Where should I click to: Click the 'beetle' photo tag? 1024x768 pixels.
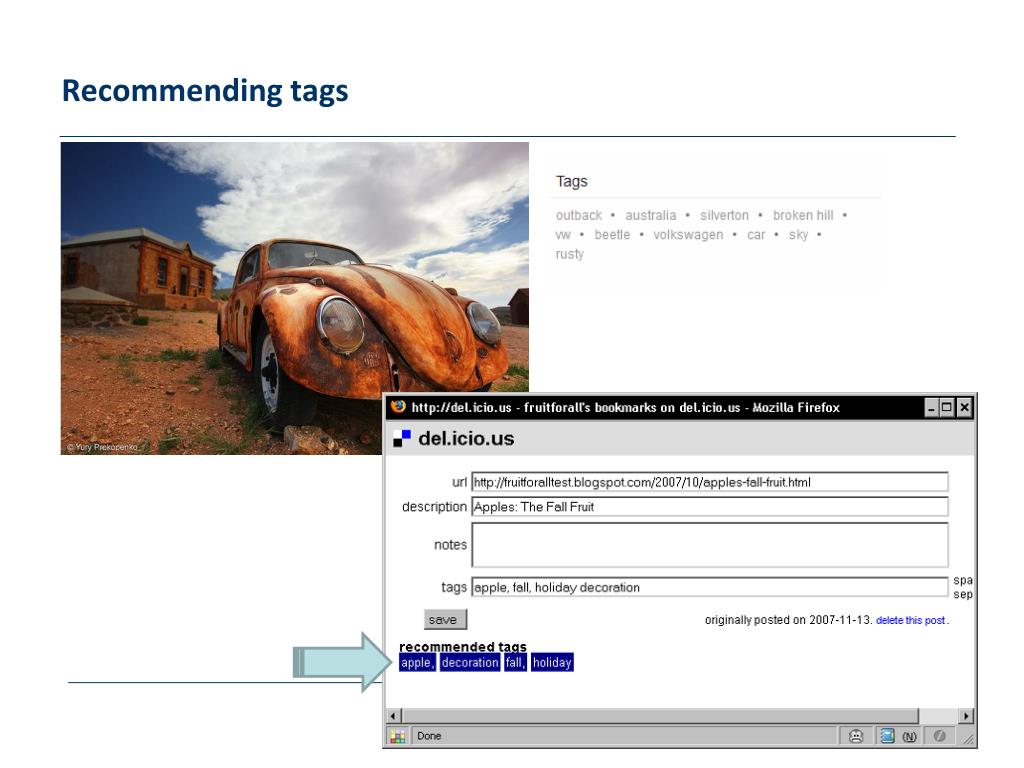612,235
